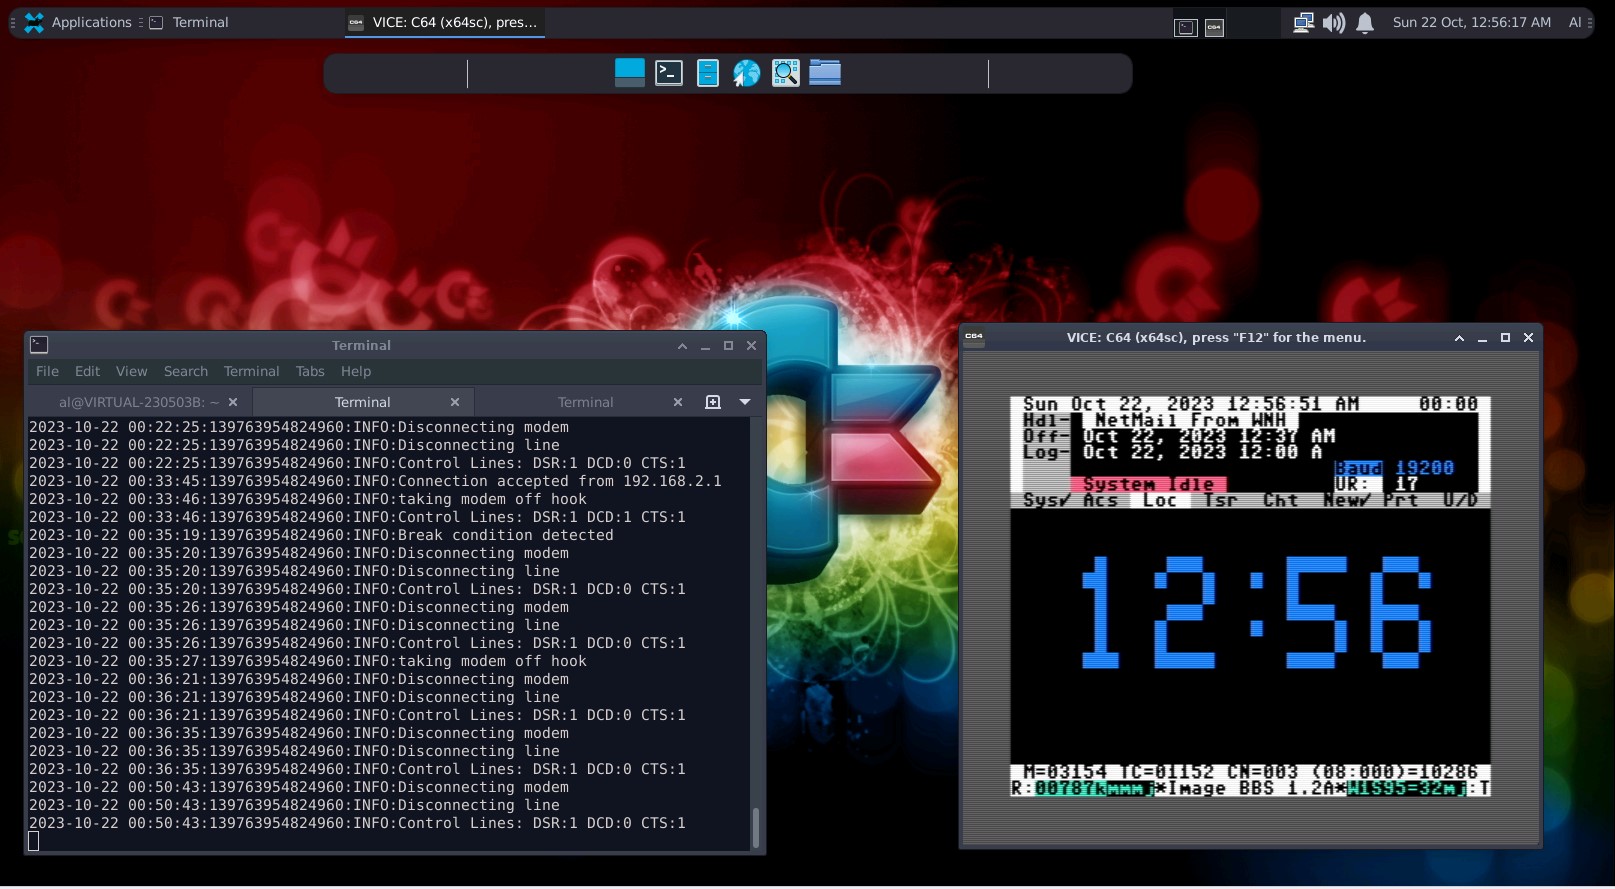Close the Terminal window

pyautogui.click(x=751, y=346)
